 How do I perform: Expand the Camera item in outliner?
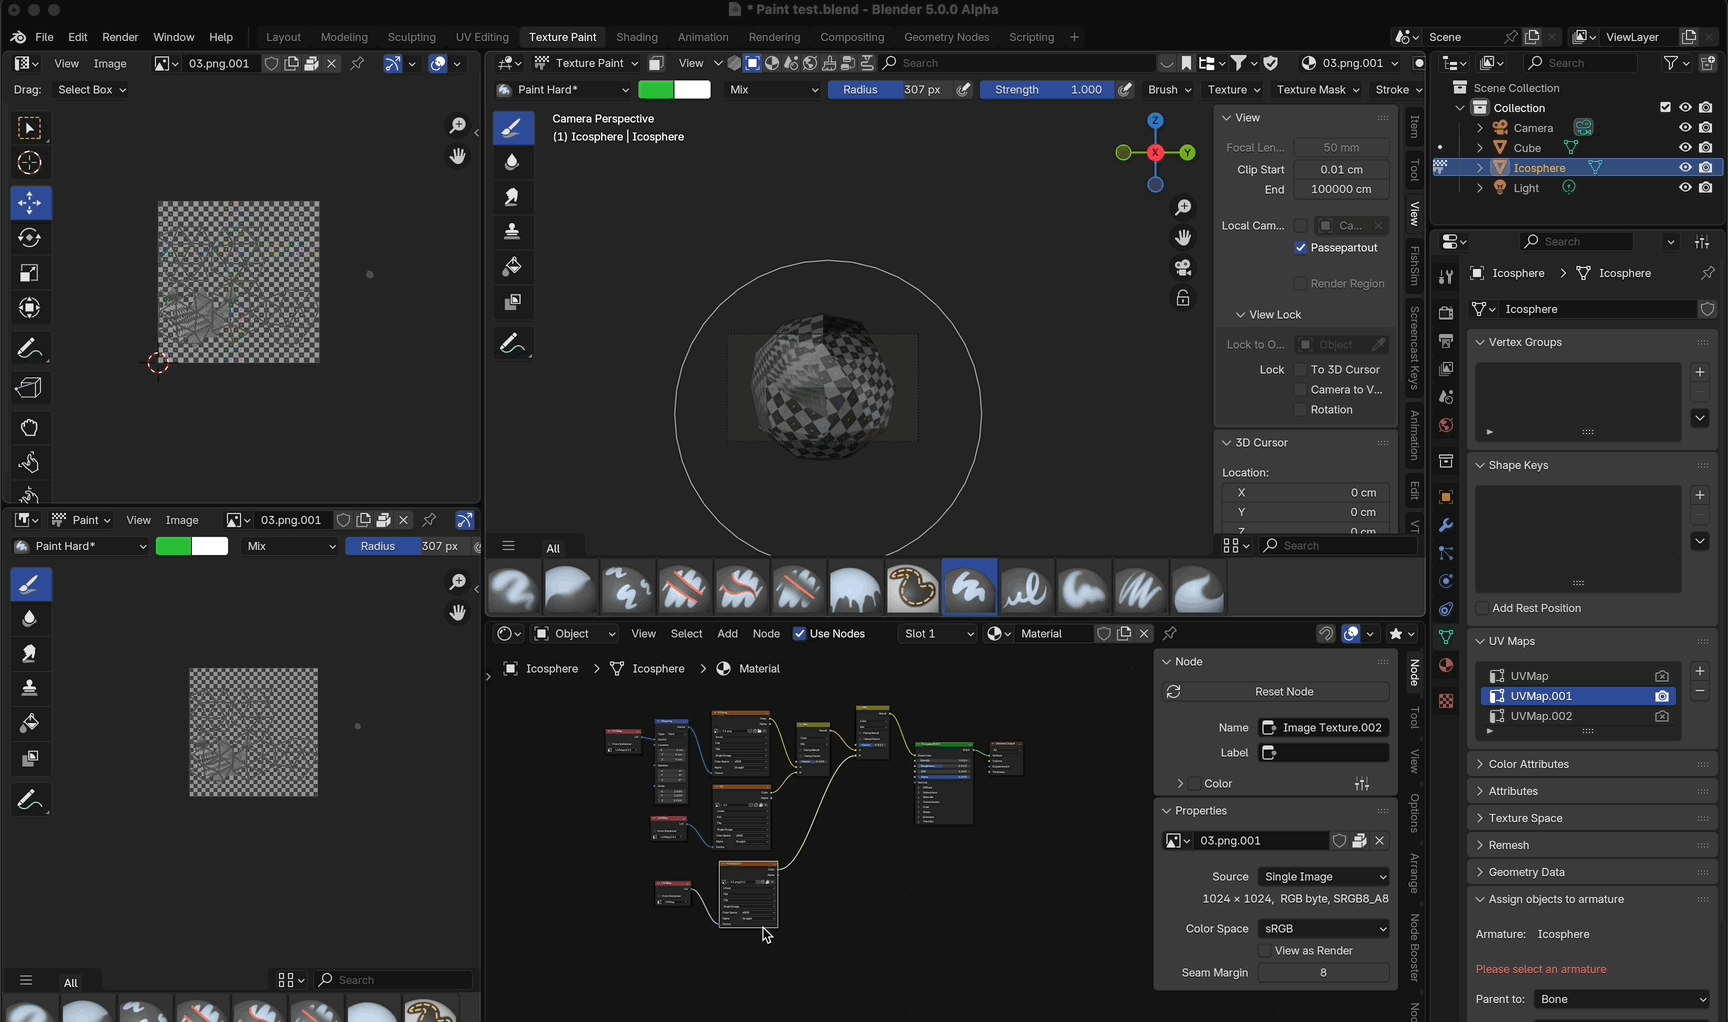(1480, 128)
